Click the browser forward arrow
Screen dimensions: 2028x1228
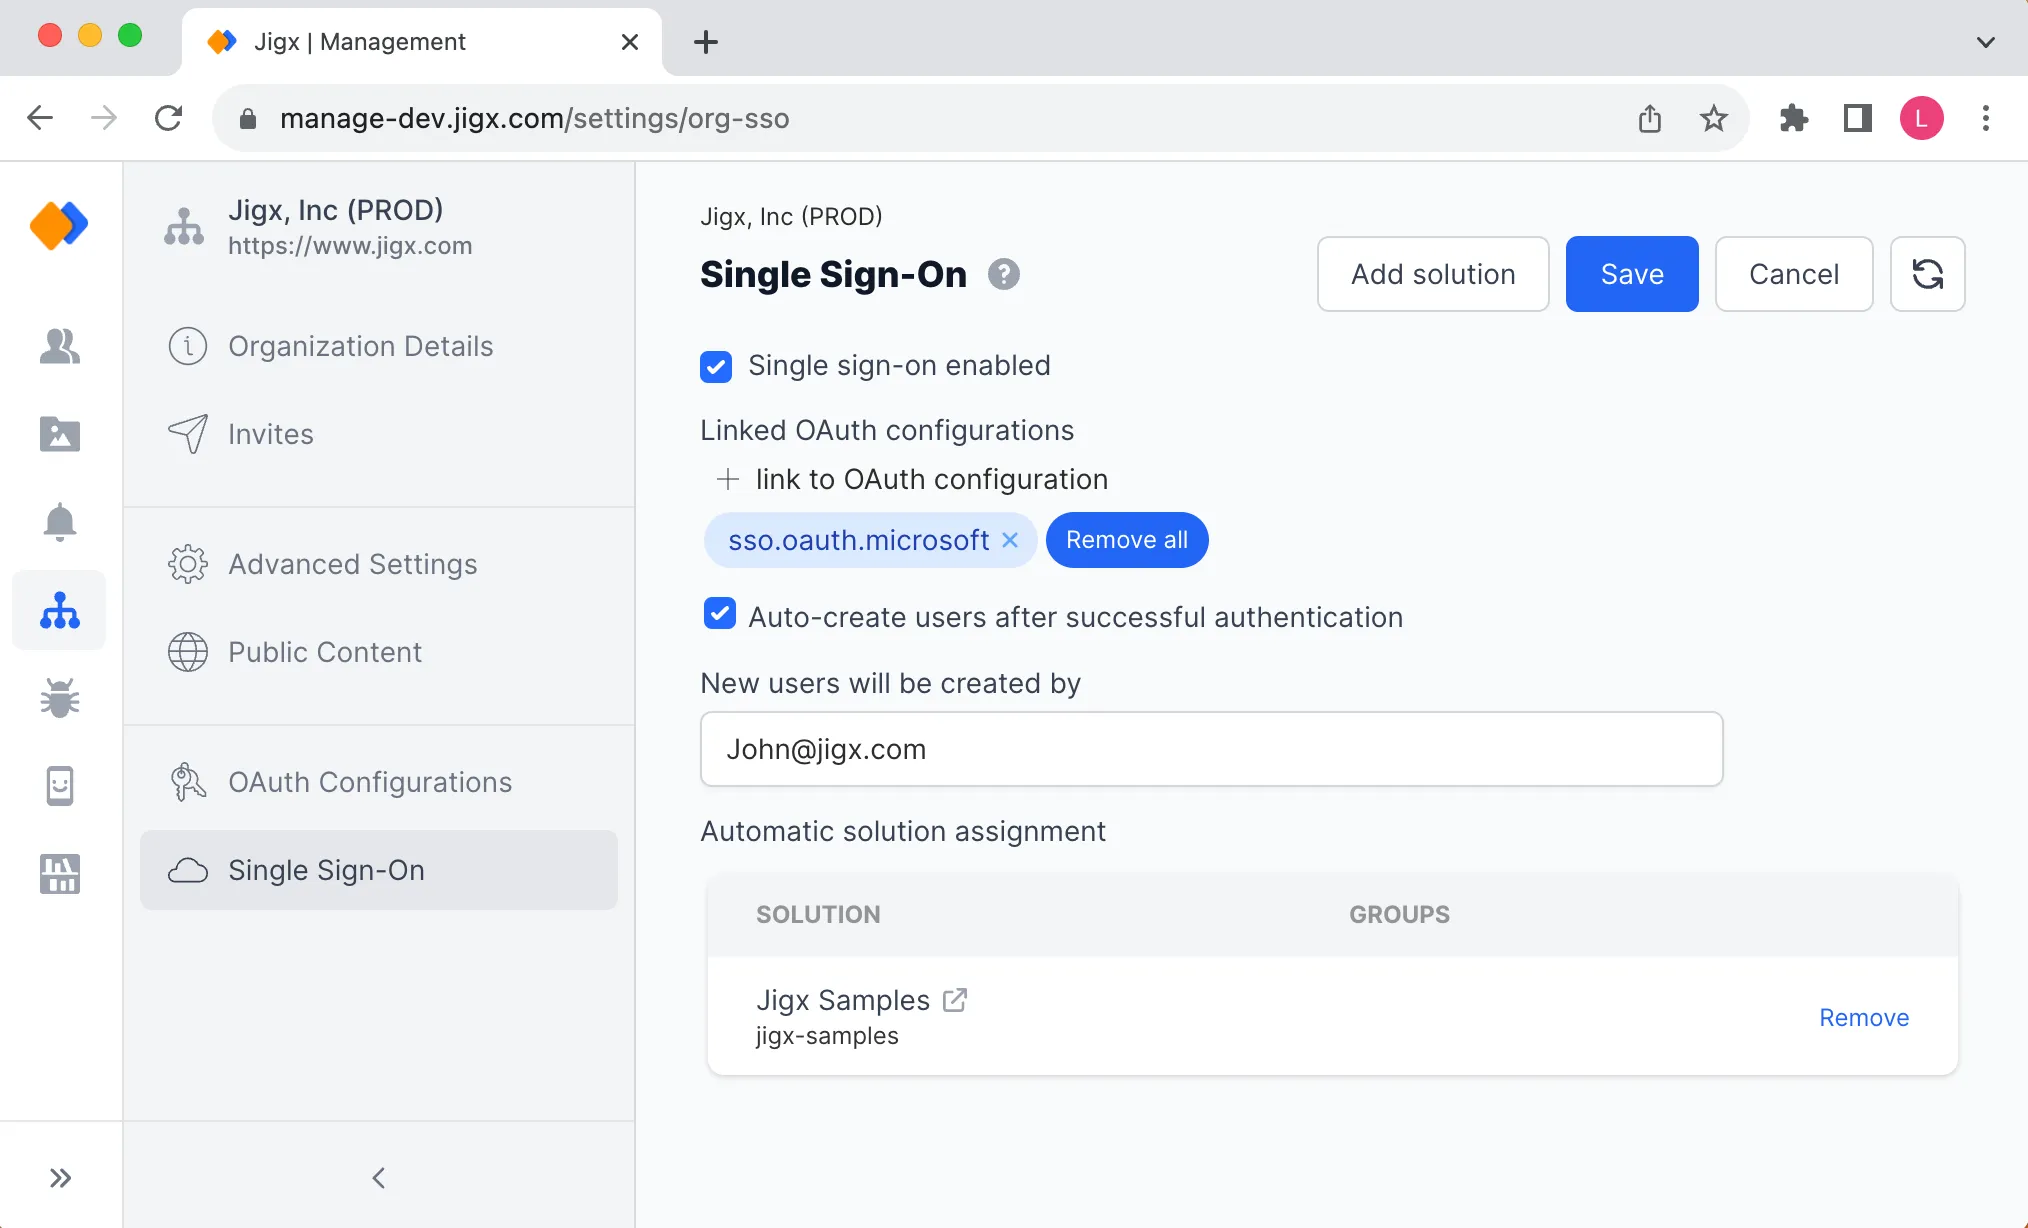point(104,118)
